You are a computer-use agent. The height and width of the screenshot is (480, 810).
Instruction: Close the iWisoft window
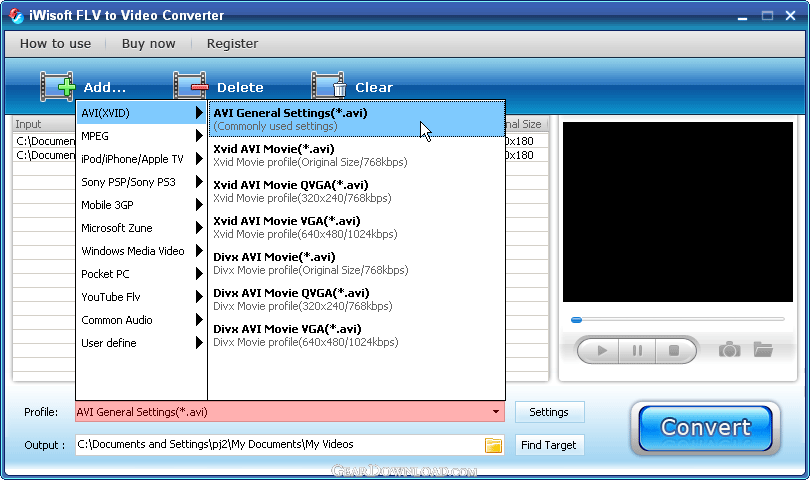click(x=790, y=16)
